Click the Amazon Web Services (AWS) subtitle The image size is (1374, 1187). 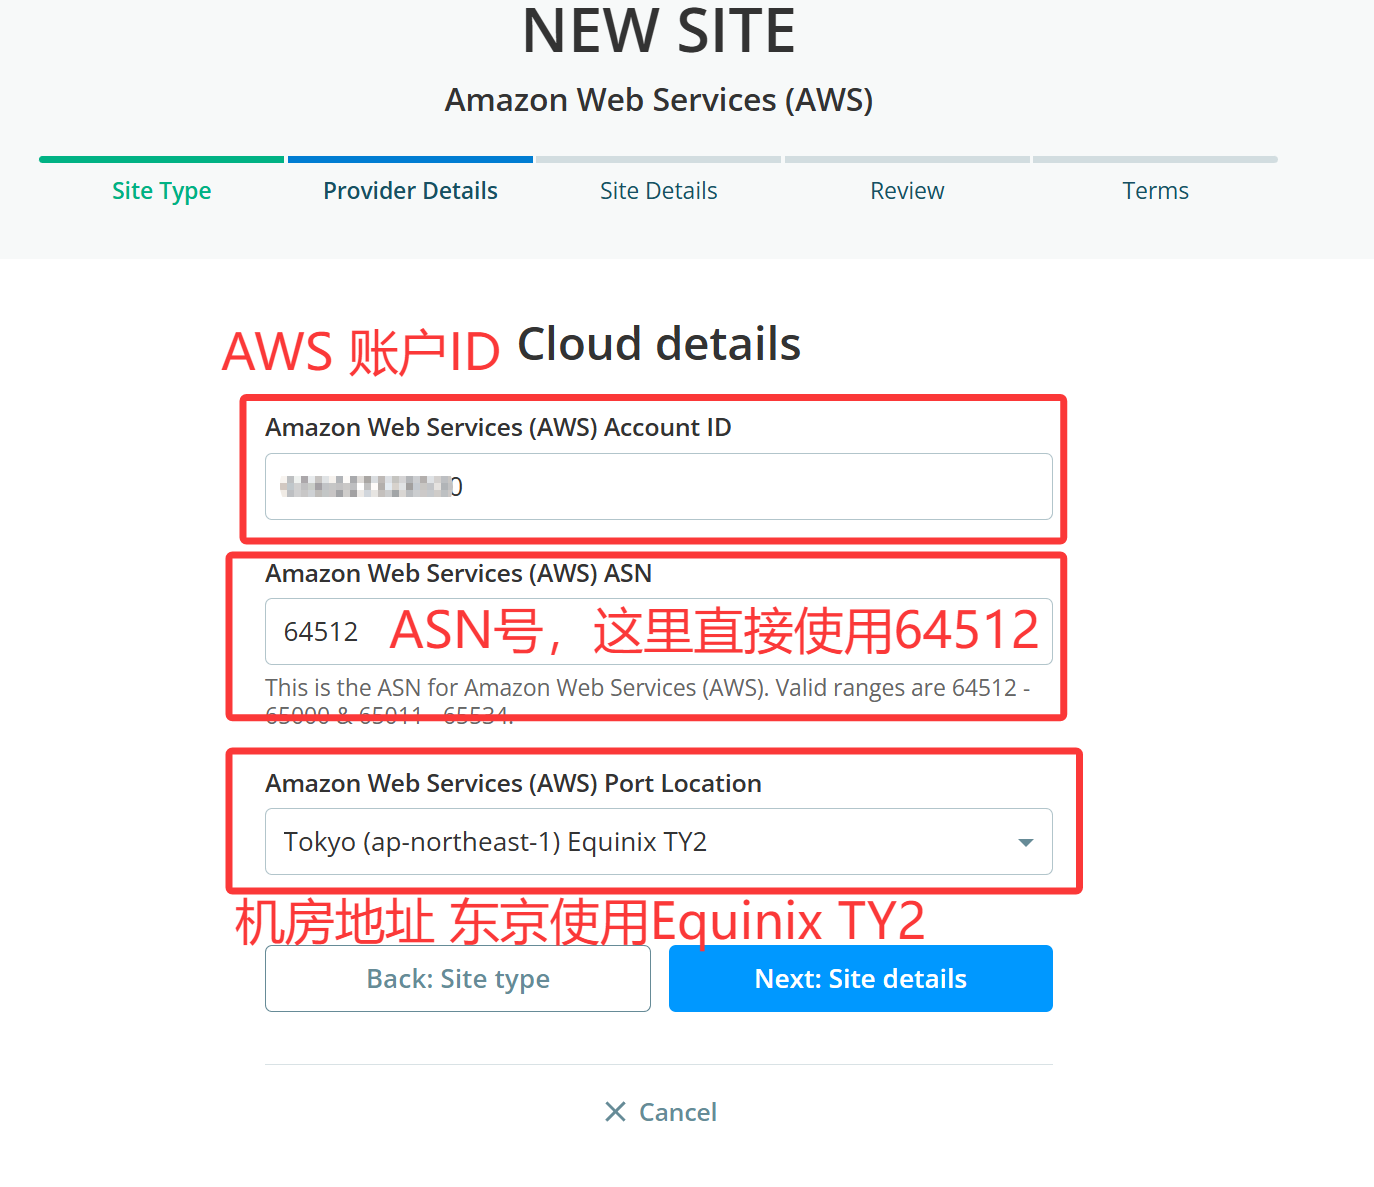pyautogui.click(x=659, y=100)
